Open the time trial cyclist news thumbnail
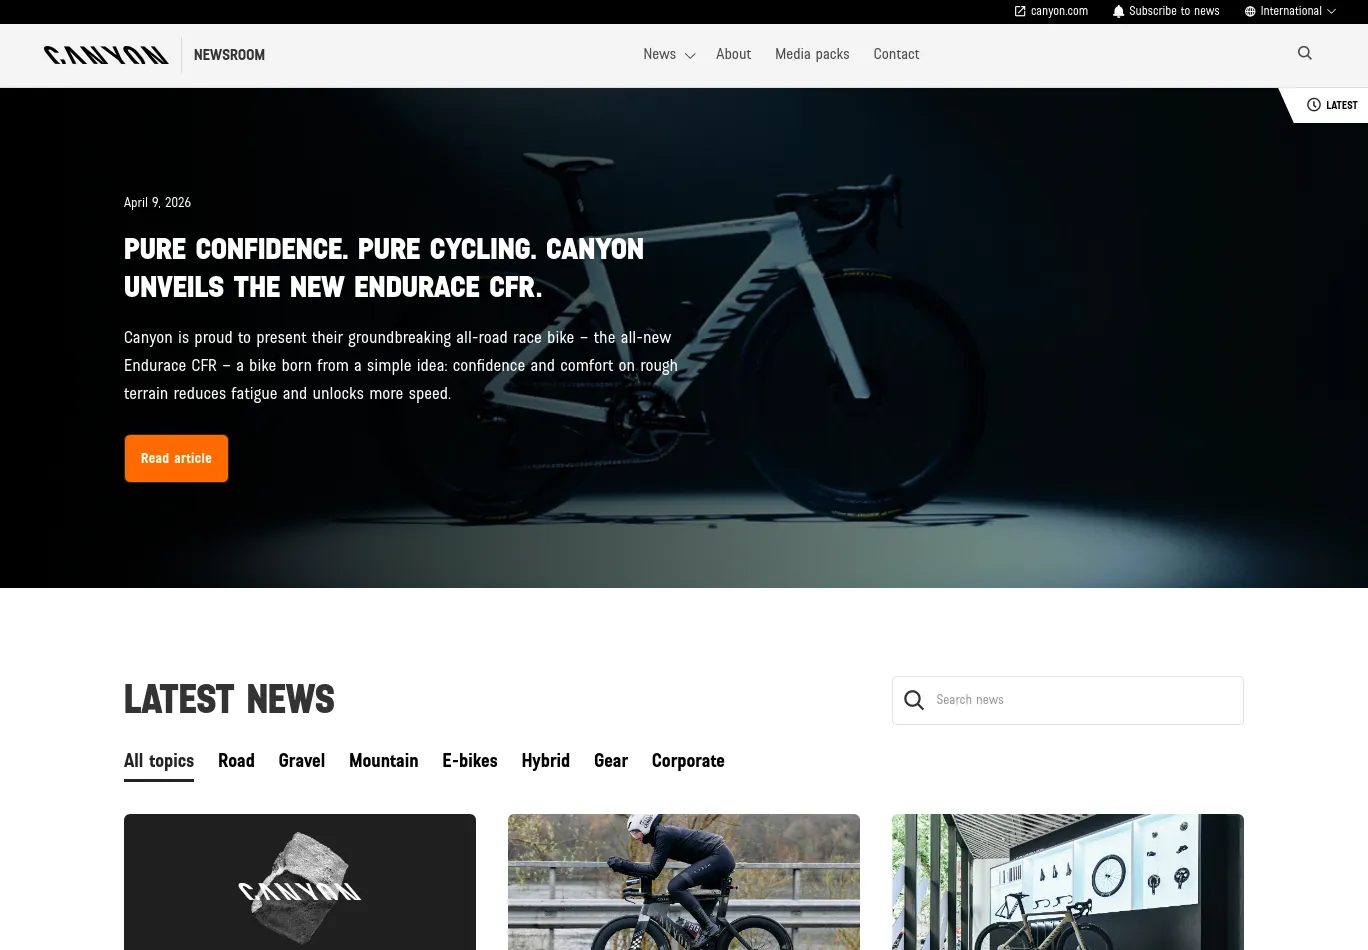The image size is (1368, 950). (684, 882)
